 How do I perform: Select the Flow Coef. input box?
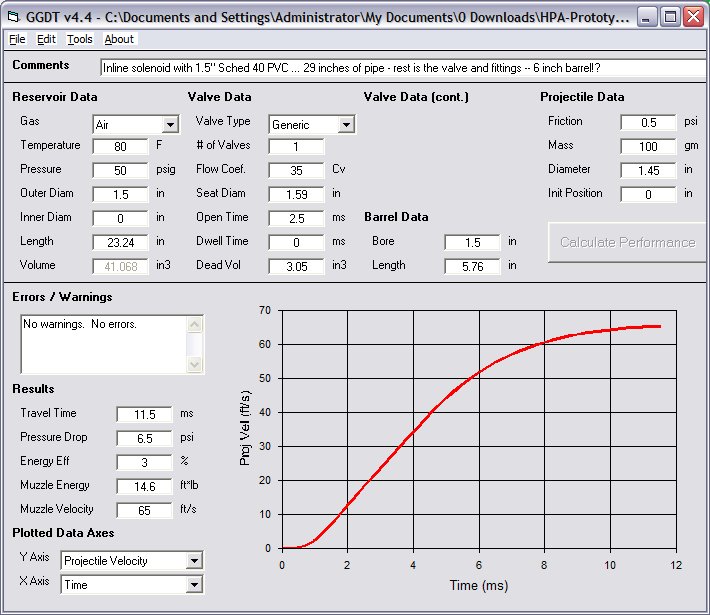tap(296, 170)
